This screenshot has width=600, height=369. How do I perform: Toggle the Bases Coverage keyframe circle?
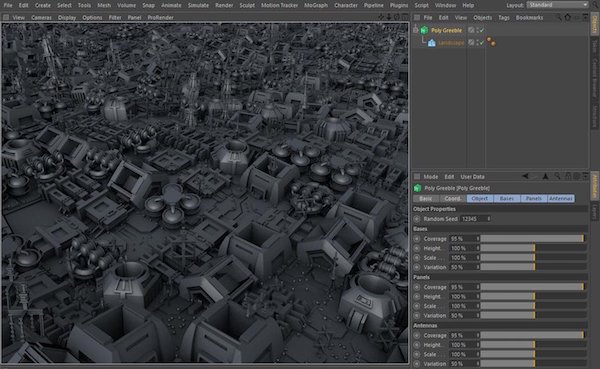point(417,238)
